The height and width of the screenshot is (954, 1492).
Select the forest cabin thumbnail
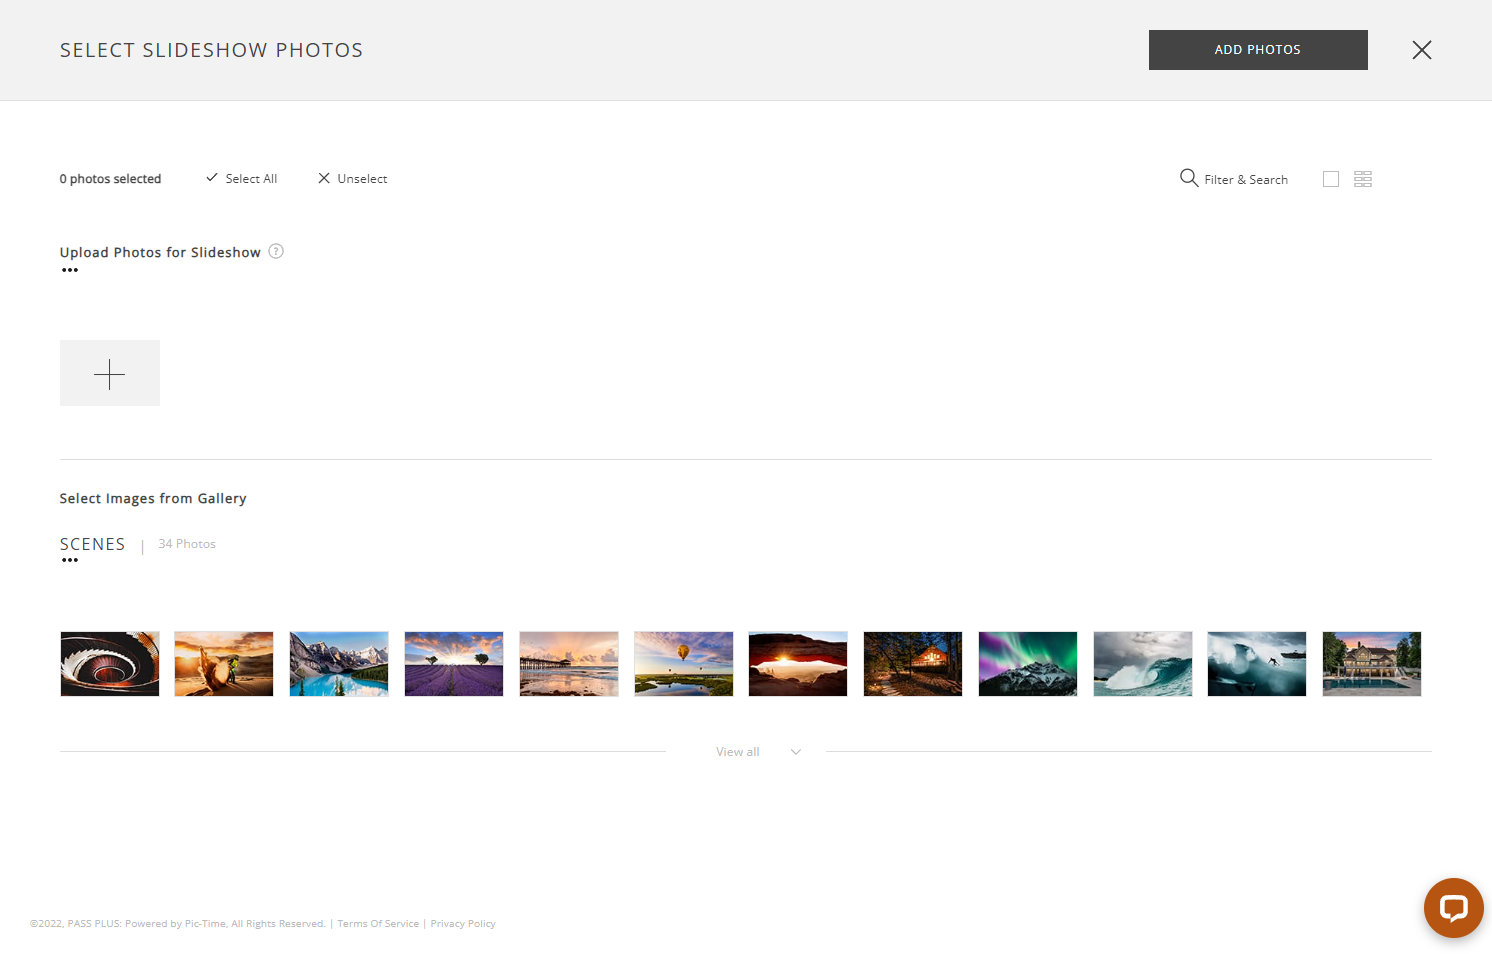pos(913,664)
